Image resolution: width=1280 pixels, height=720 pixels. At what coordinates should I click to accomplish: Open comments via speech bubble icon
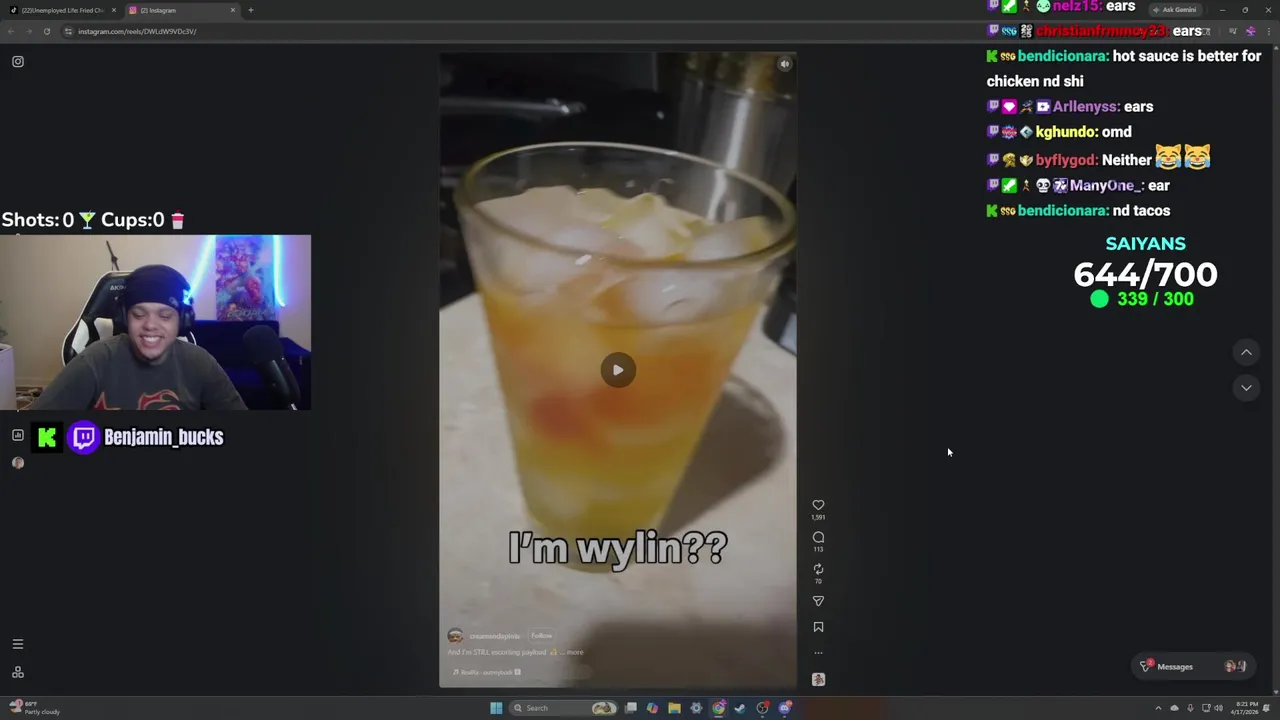818,537
